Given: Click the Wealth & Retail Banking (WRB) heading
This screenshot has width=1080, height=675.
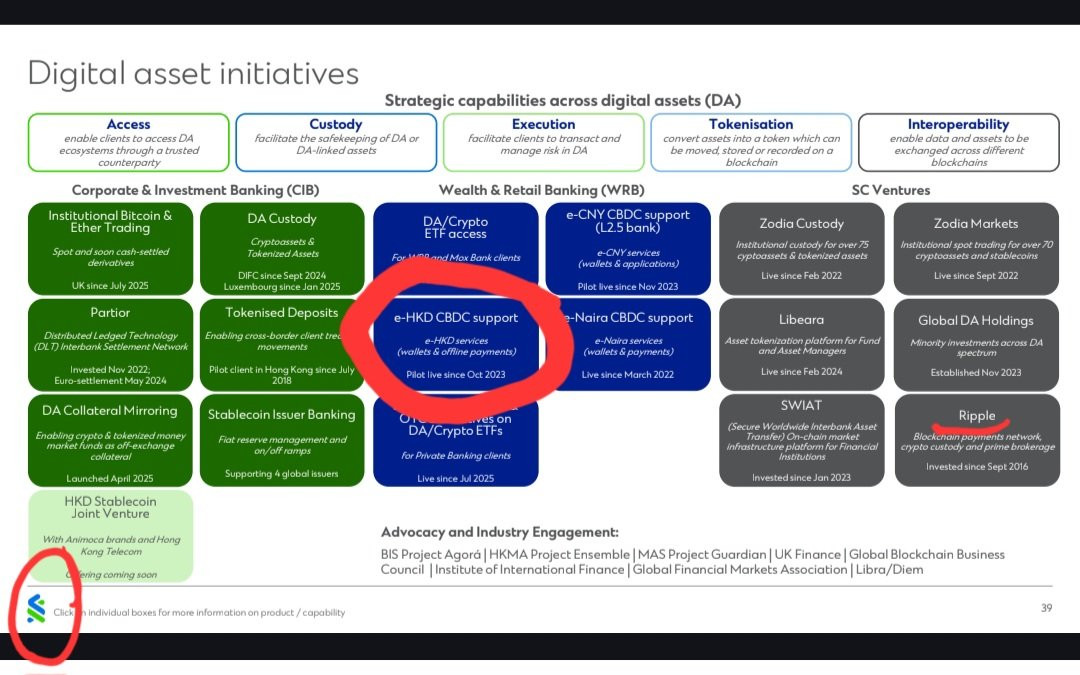Looking at the screenshot, I should pyautogui.click(x=541, y=190).
